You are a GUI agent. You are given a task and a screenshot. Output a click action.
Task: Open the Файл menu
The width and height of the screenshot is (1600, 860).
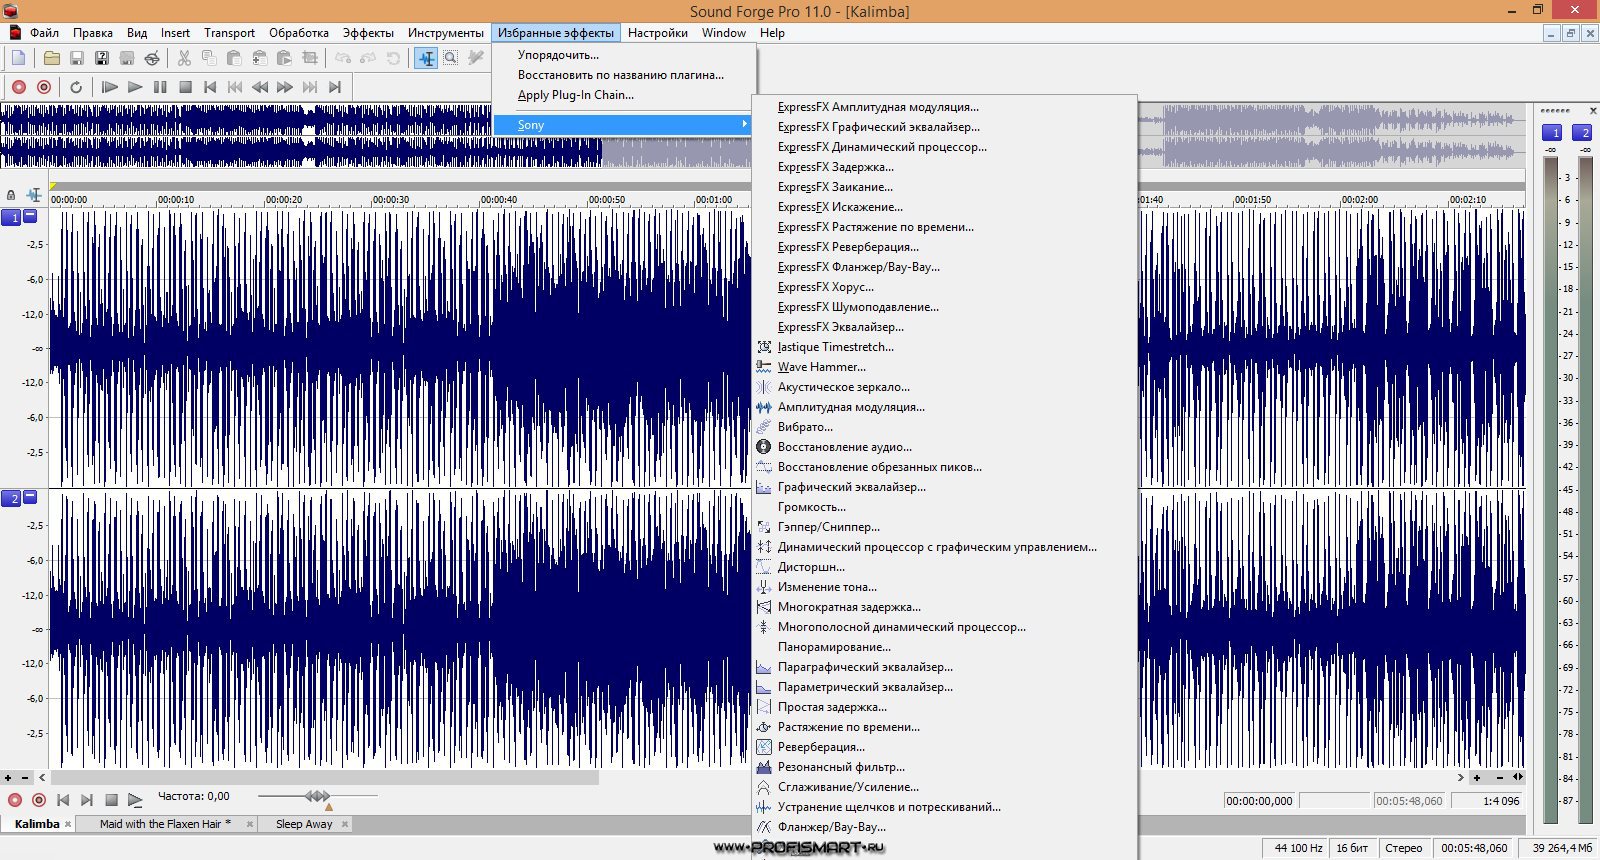(43, 32)
